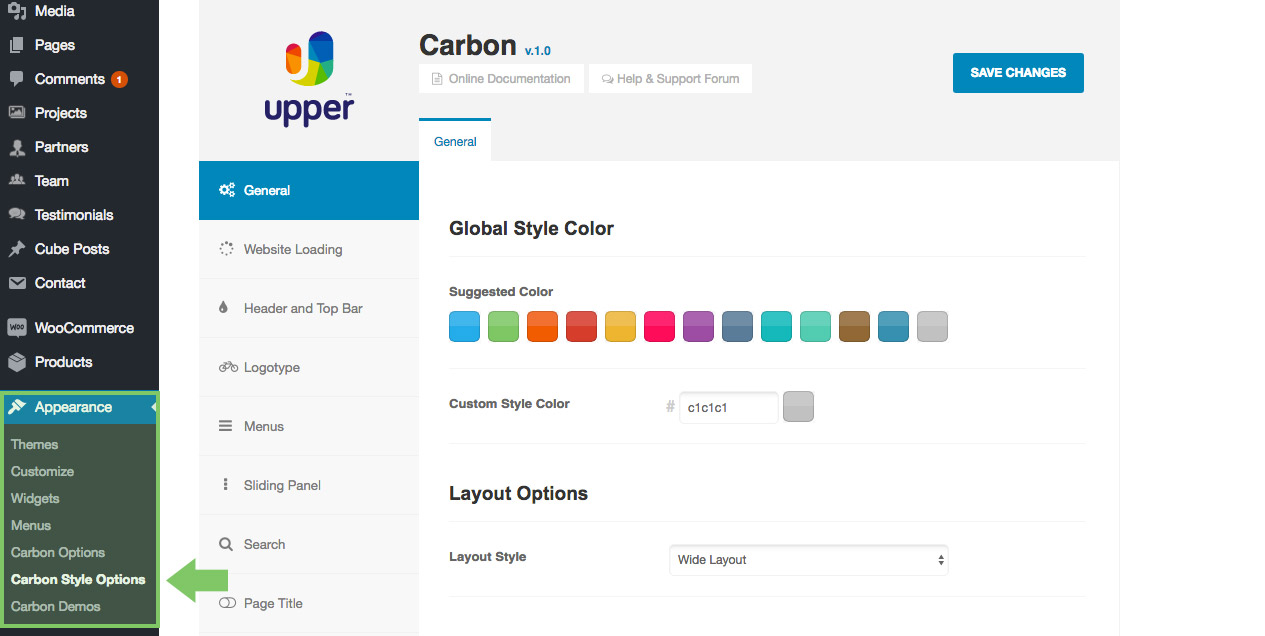Click the Cube Posts pin icon
This screenshot has width=1265, height=636.
(x=17, y=249)
